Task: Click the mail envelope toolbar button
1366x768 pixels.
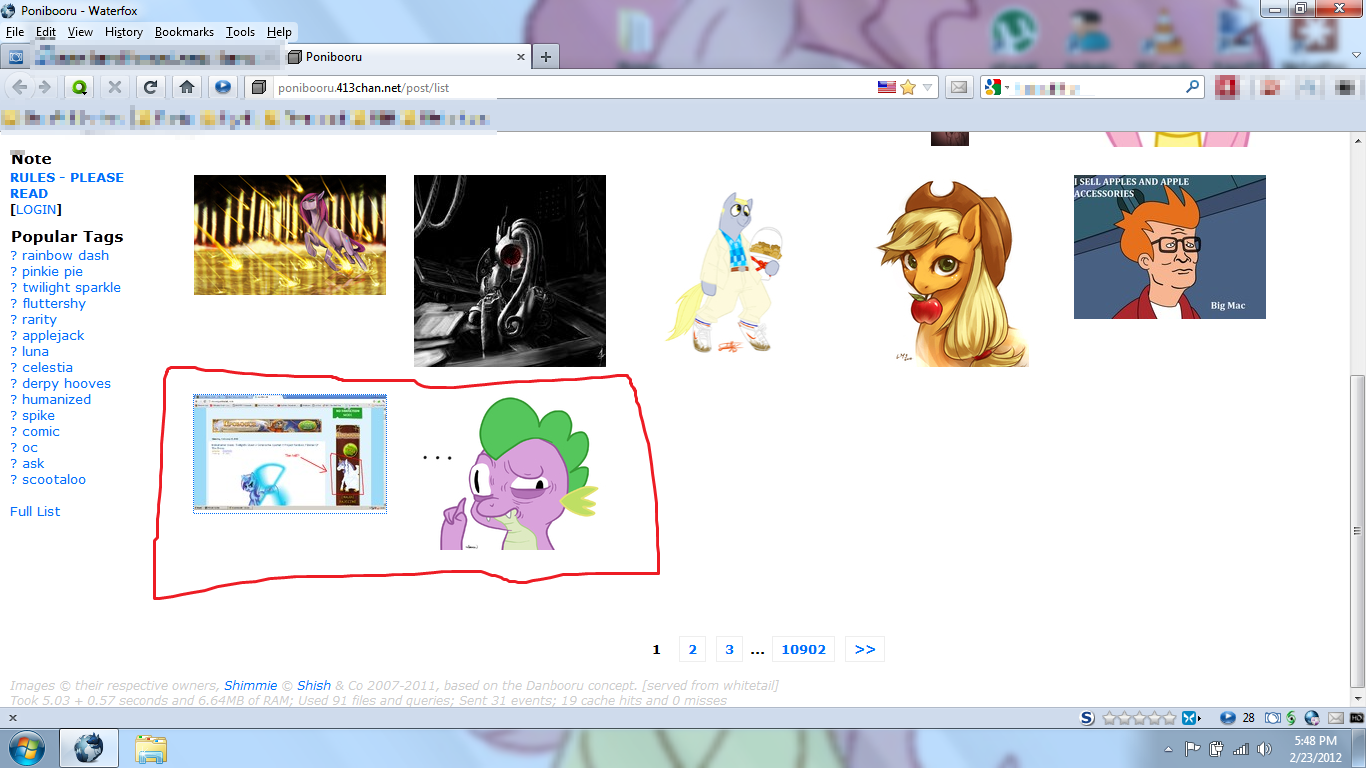Action: (959, 87)
